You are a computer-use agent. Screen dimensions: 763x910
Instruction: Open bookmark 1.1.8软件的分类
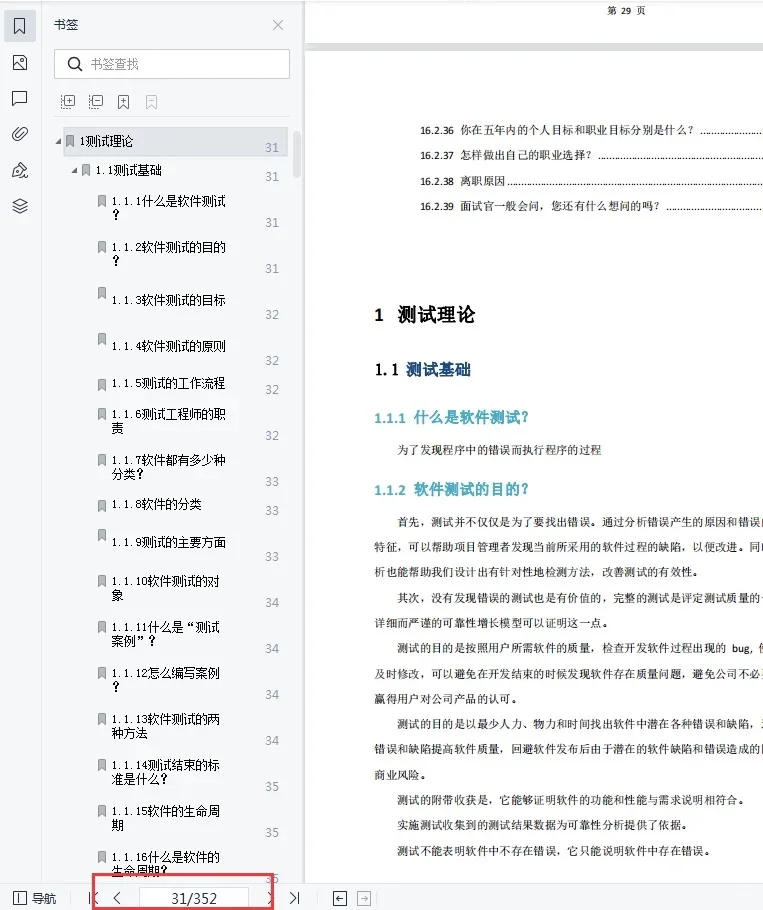pyautogui.click(x=156, y=504)
